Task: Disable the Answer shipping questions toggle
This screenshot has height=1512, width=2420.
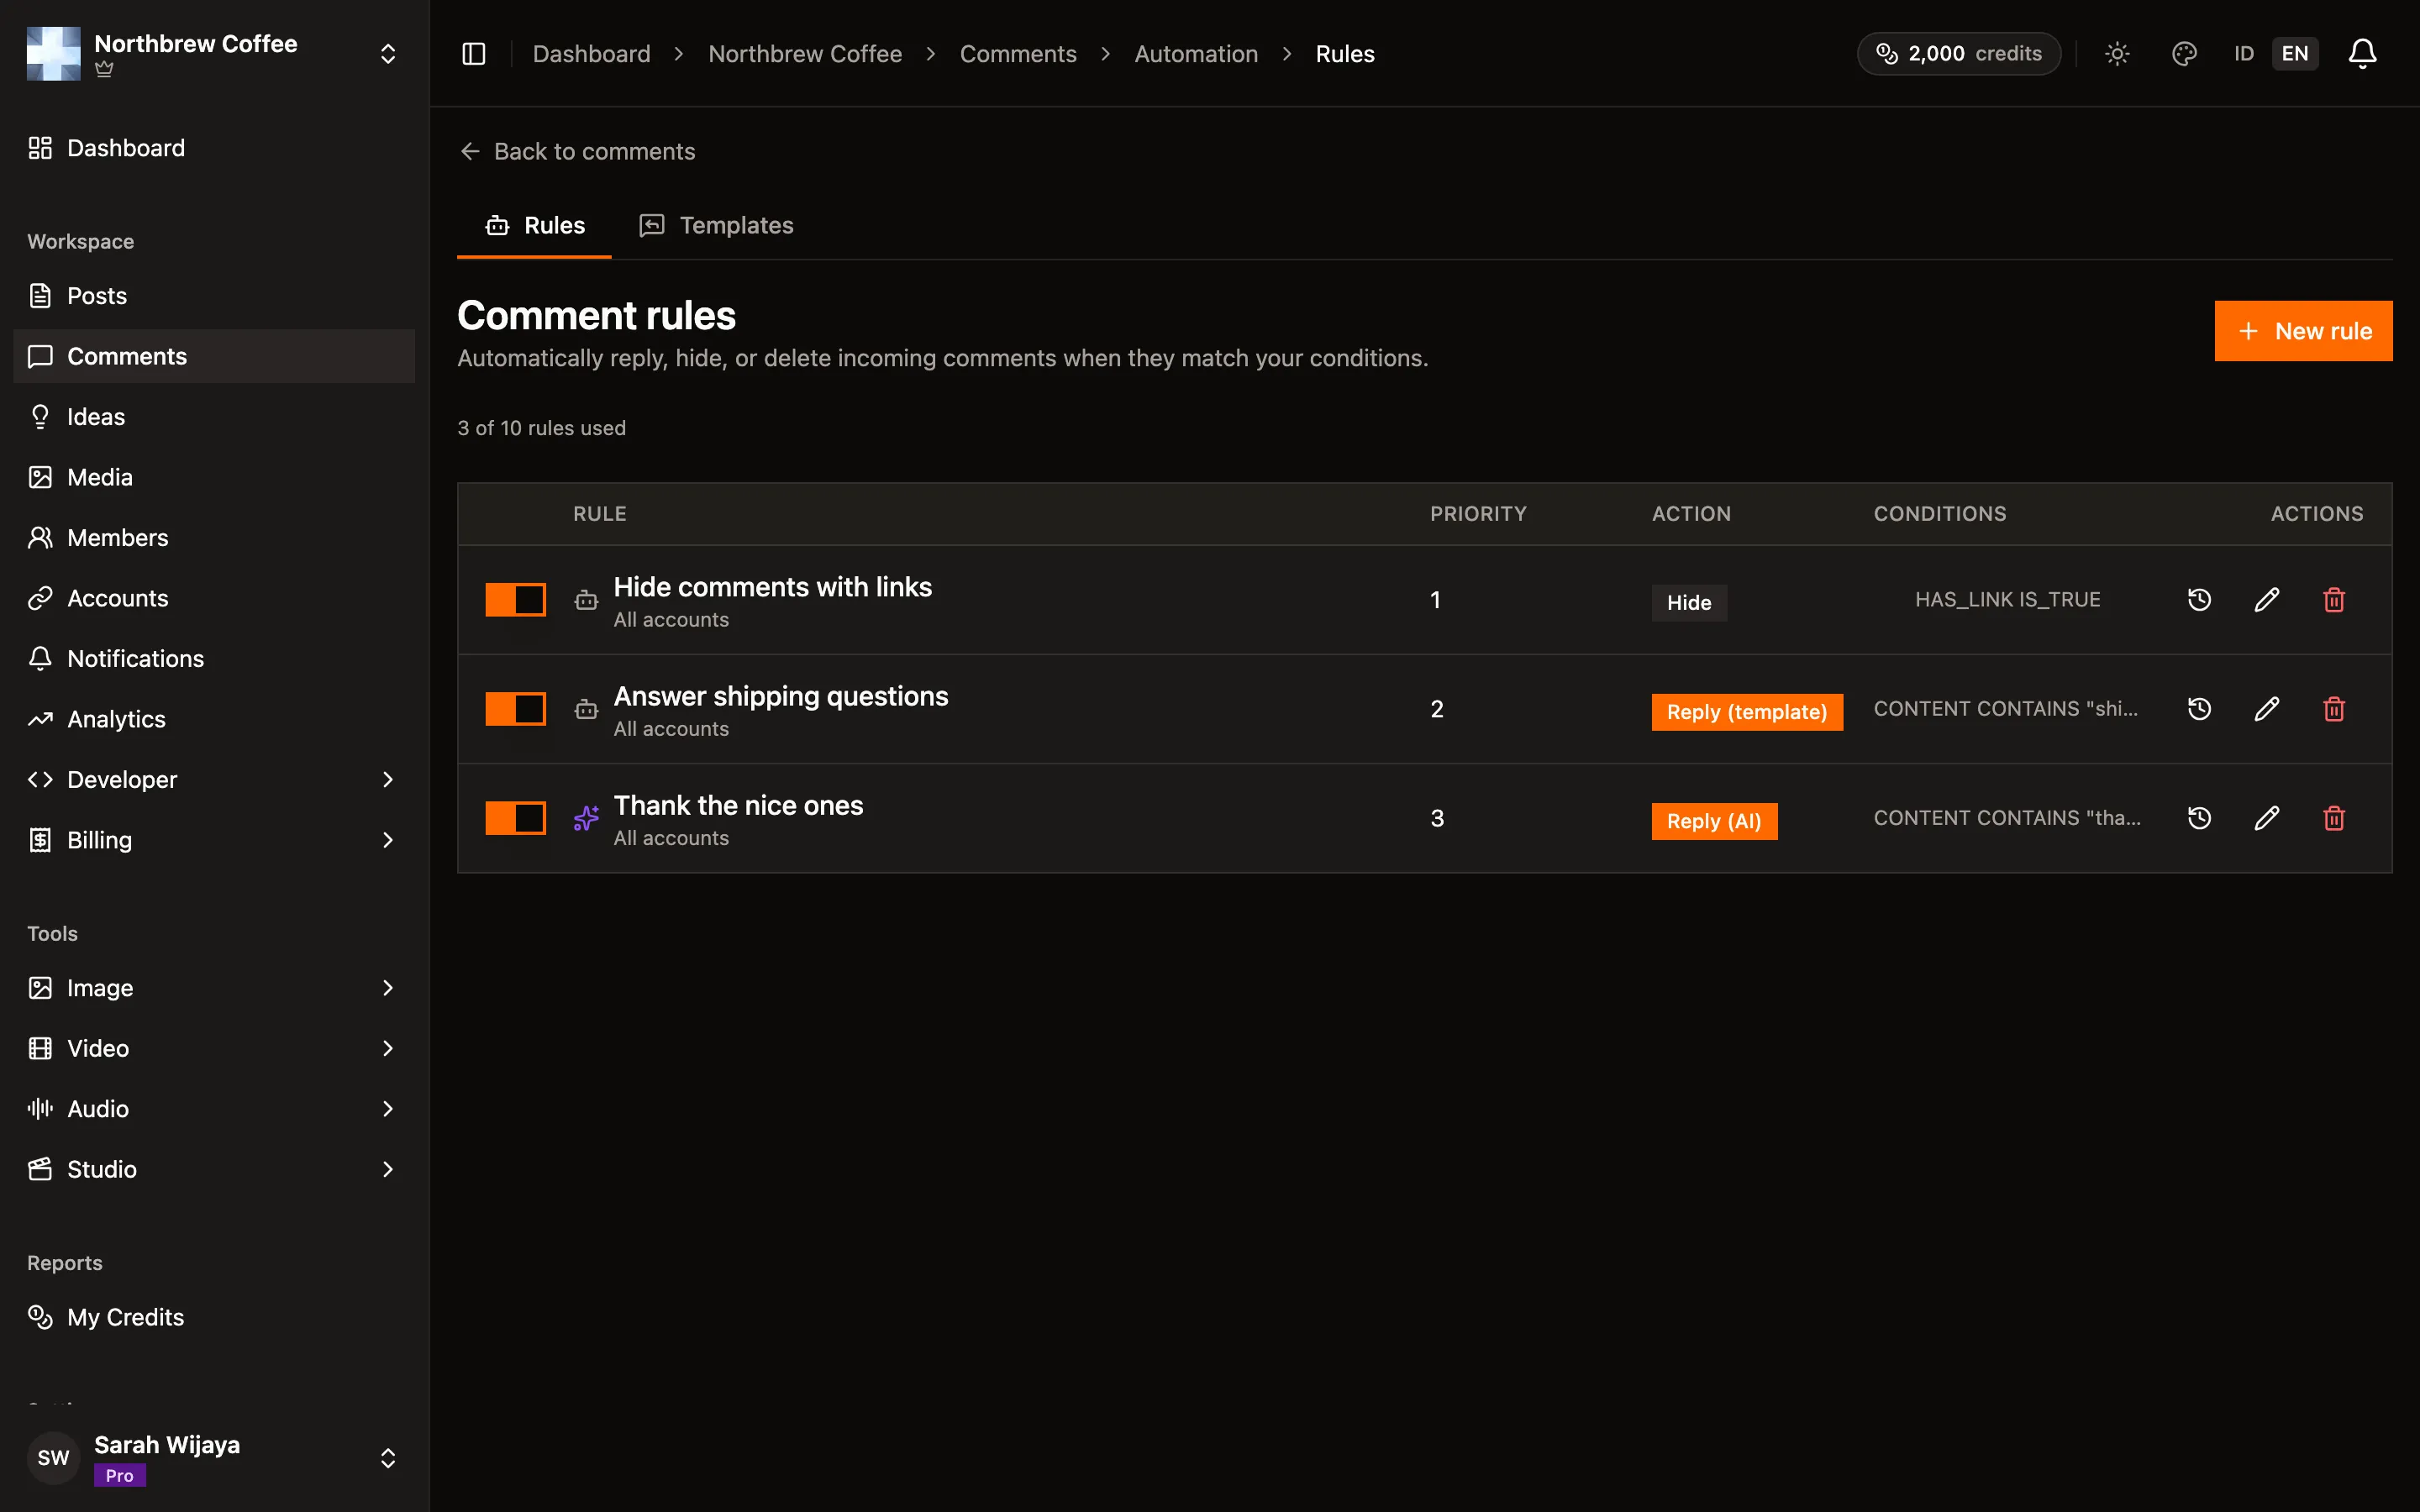Action: click(x=516, y=709)
